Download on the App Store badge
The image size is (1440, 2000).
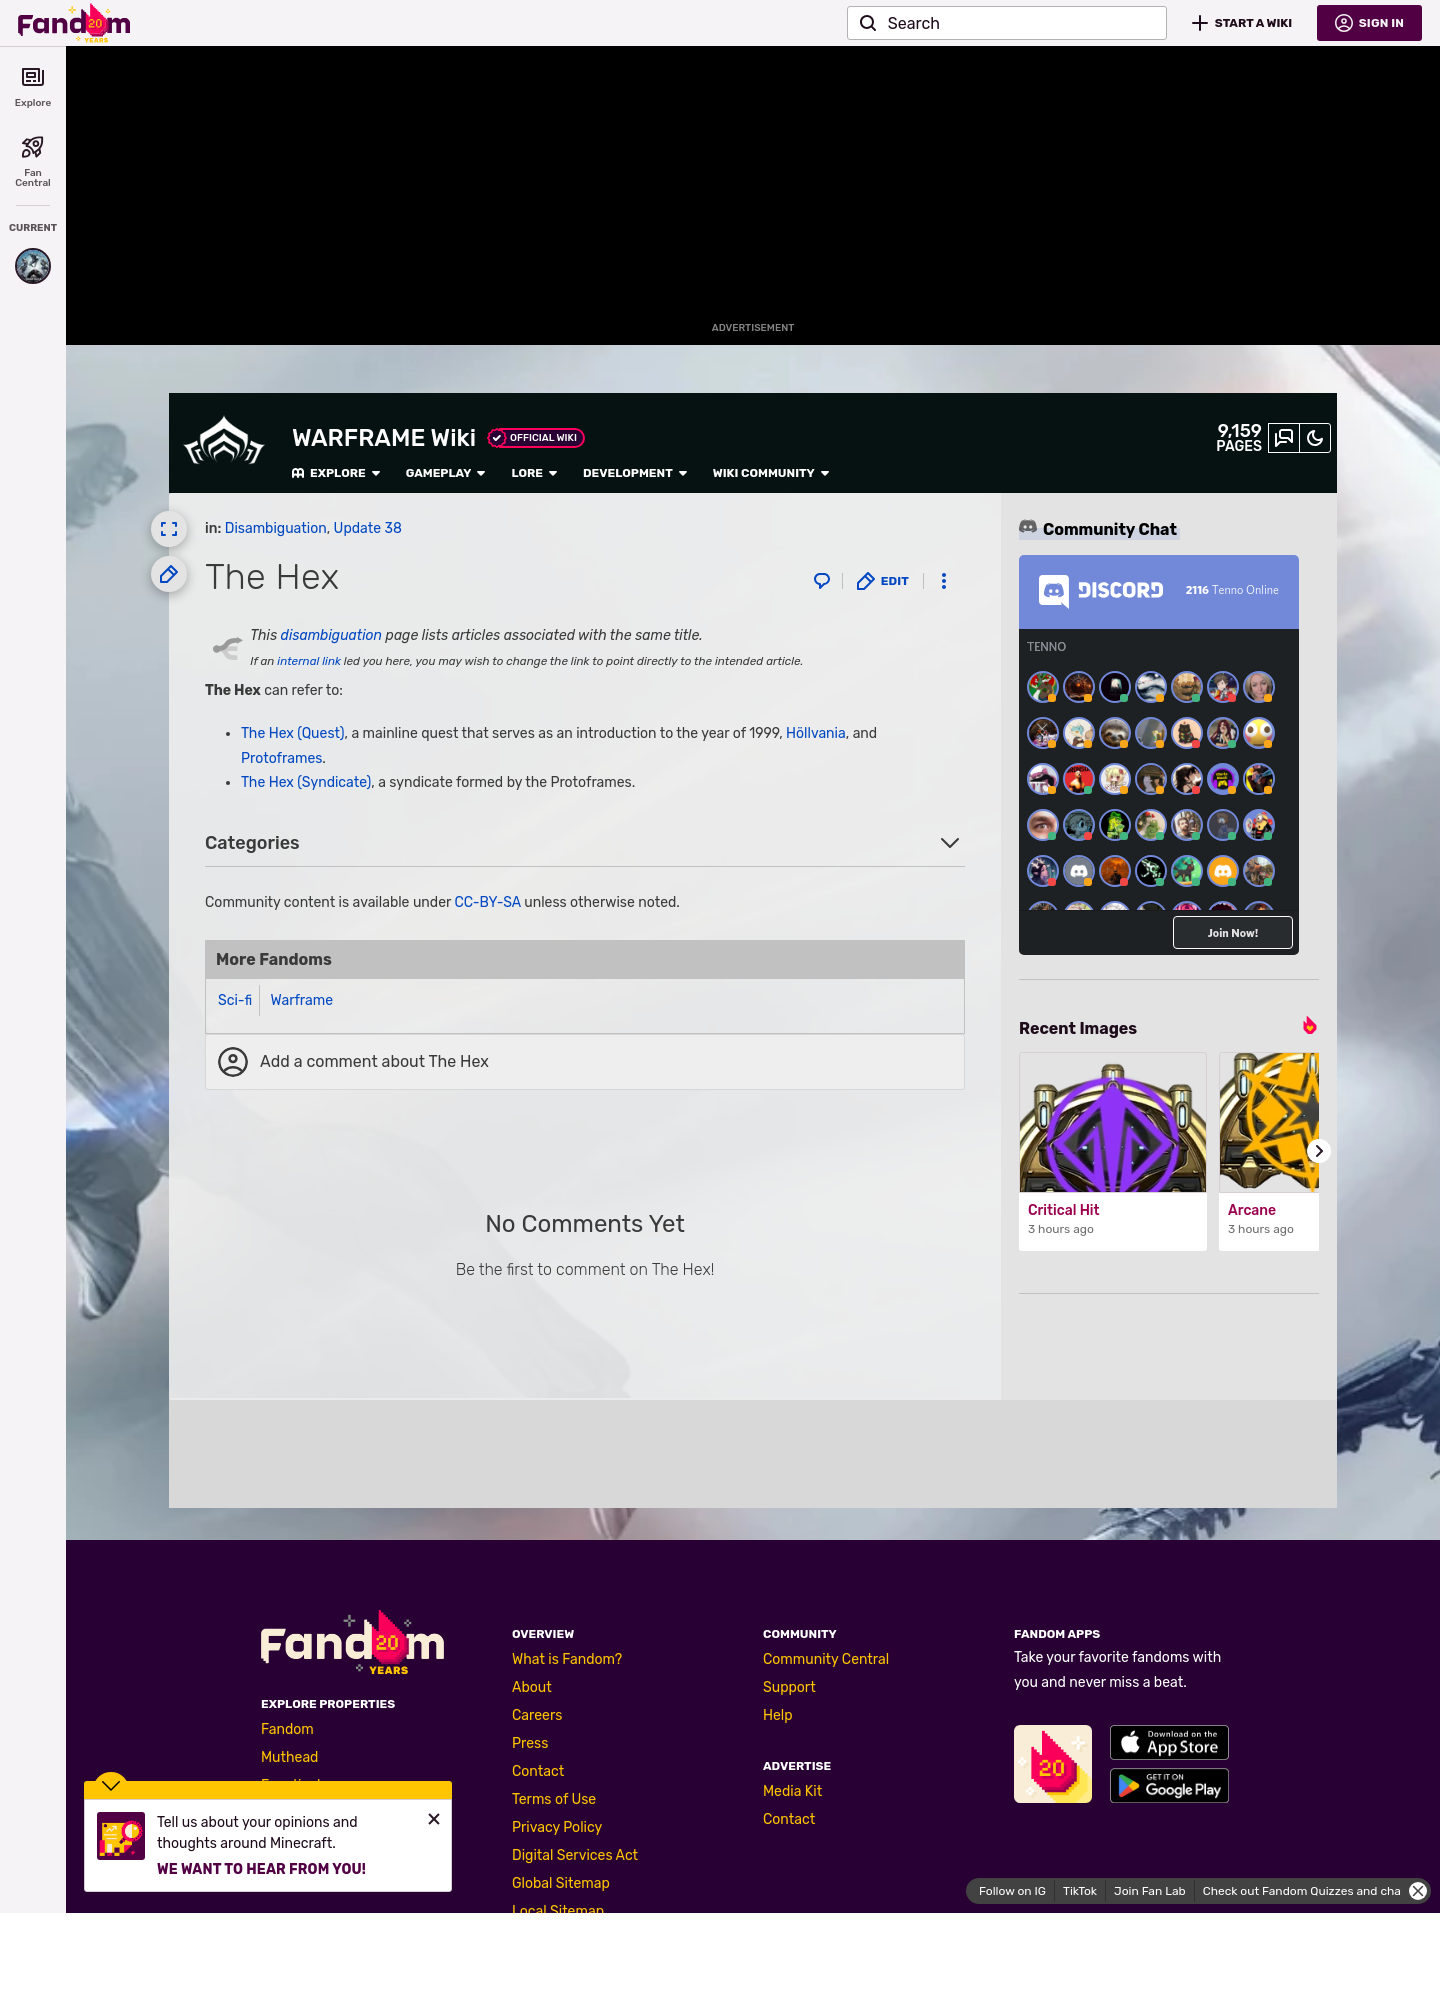[1169, 1743]
